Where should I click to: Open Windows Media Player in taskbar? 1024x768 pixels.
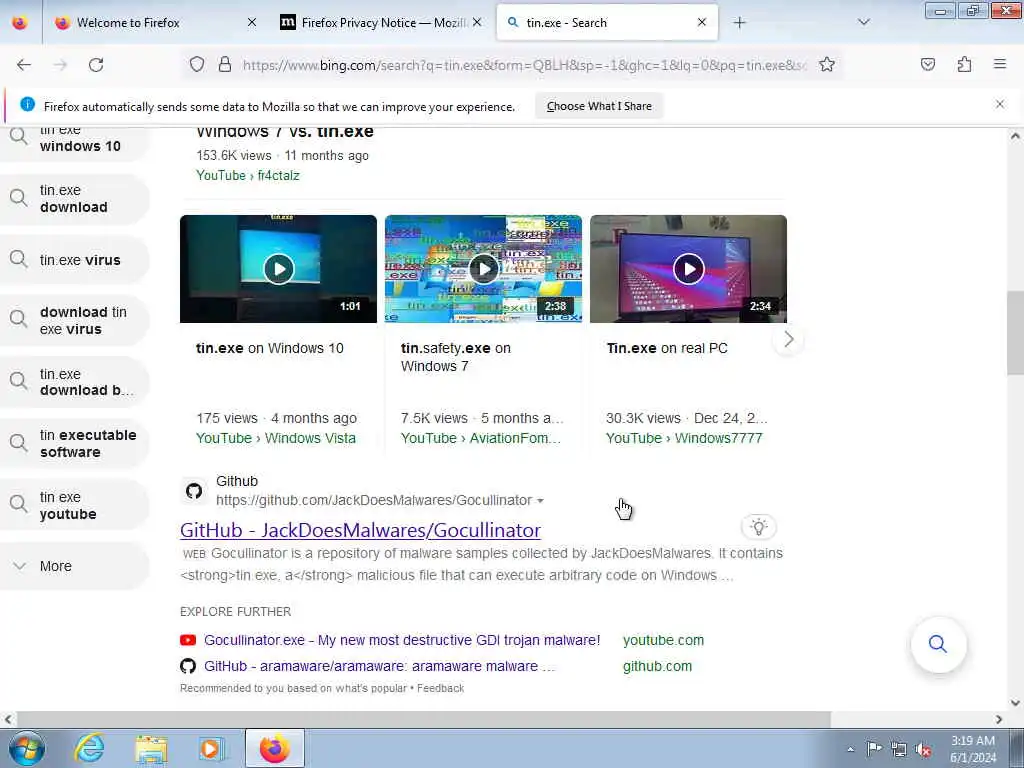tap(212, 748)
